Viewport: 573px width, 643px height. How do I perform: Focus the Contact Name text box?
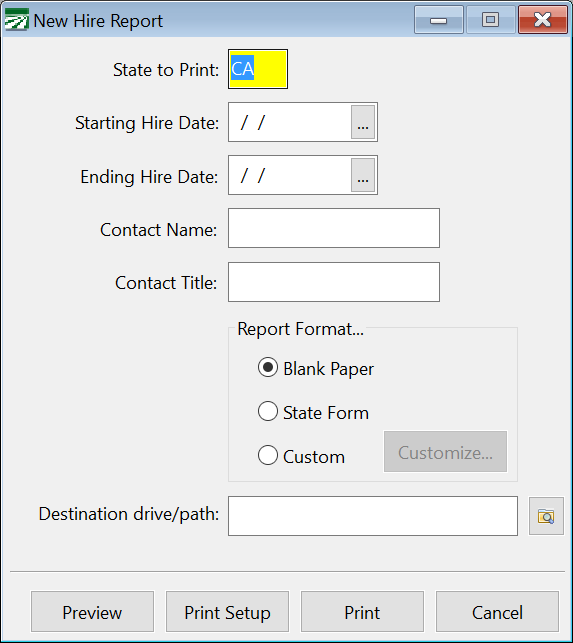[334, 228]
